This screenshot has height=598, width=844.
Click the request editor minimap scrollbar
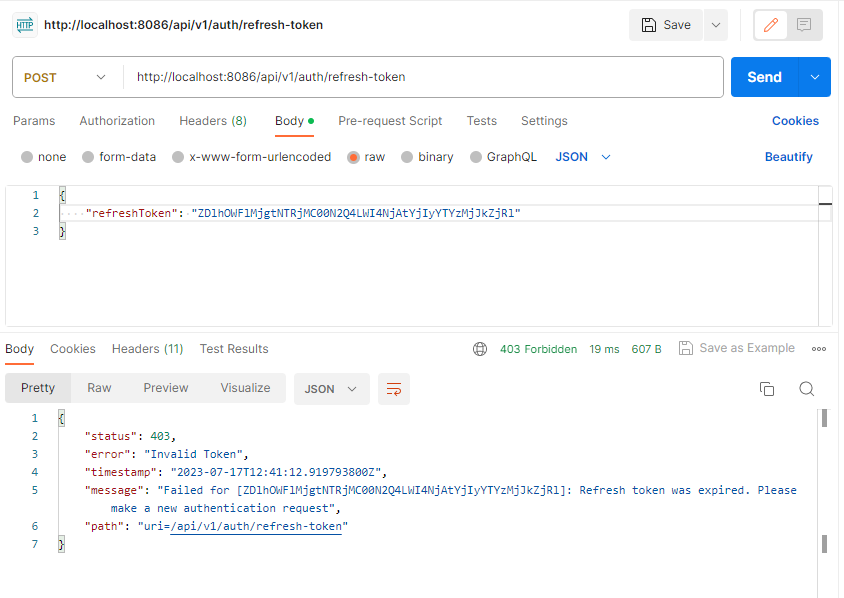(x=825, y=256)
